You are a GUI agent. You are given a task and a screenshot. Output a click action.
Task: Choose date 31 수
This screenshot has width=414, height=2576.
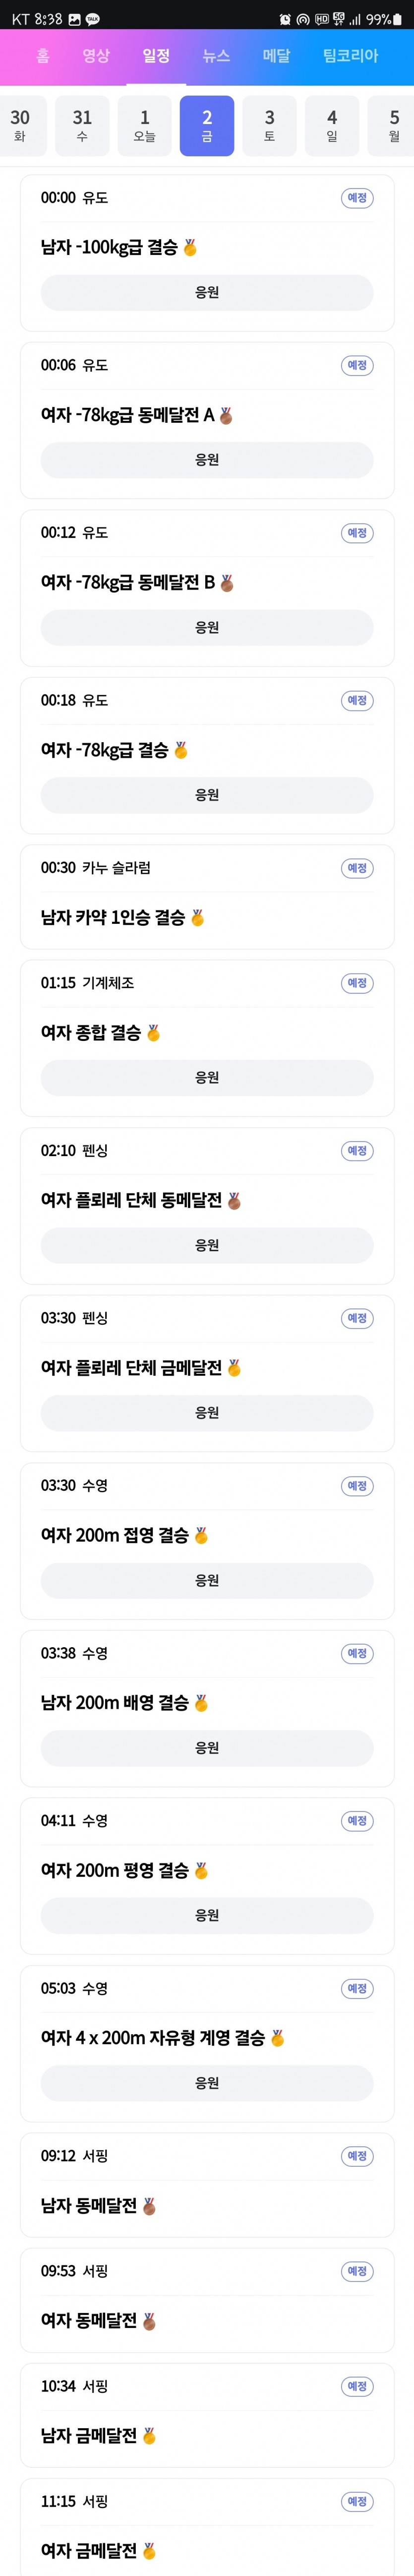tap(82, 126)
